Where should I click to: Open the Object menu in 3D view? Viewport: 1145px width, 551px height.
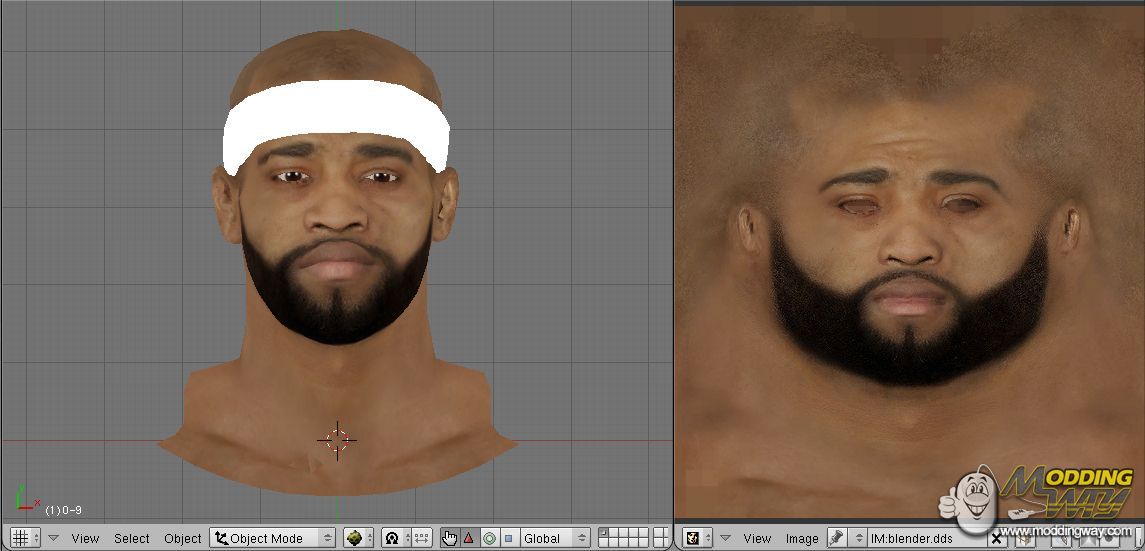click(182, 538)
